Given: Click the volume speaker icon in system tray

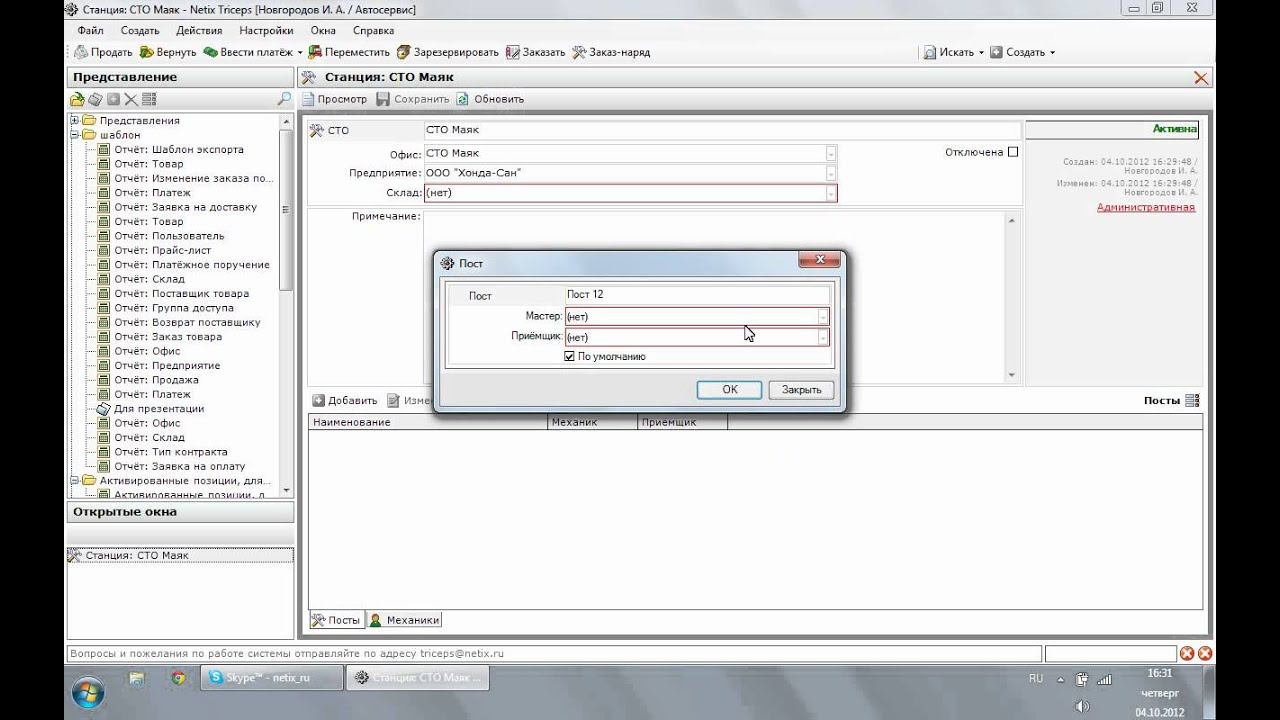Looking at the screenshot, I should [1082, 706].
